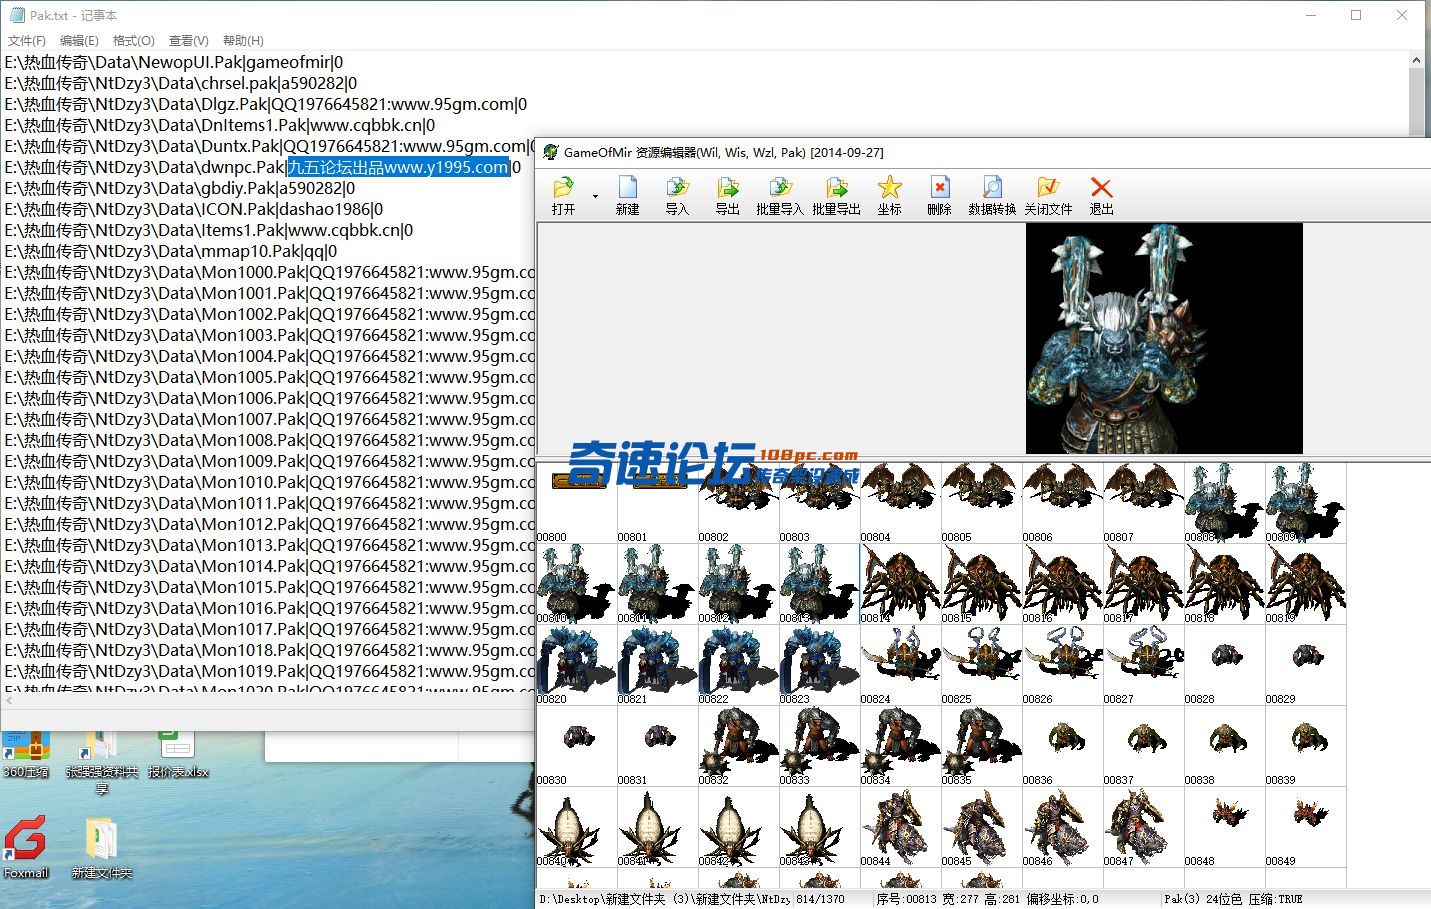Click the 坐标 star icon
Viewport: 1431px width, 909px height.
(889, 195)
